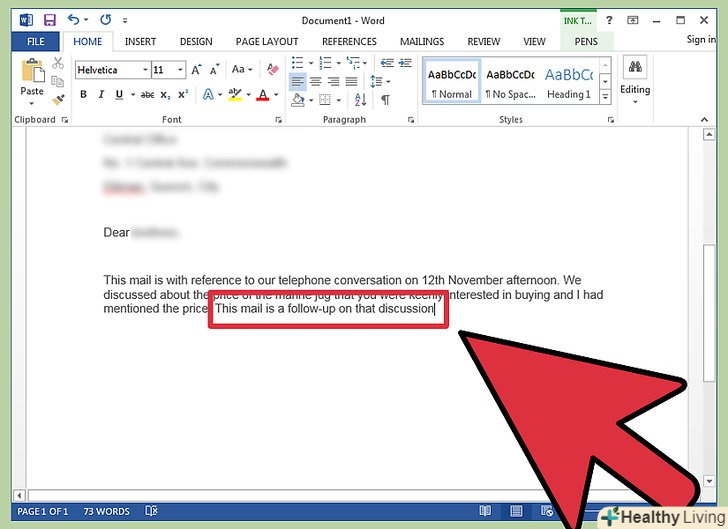Open the FILE tab
Image resolution: width=728 pixels, height=529 pixels.
pos(35,41)
